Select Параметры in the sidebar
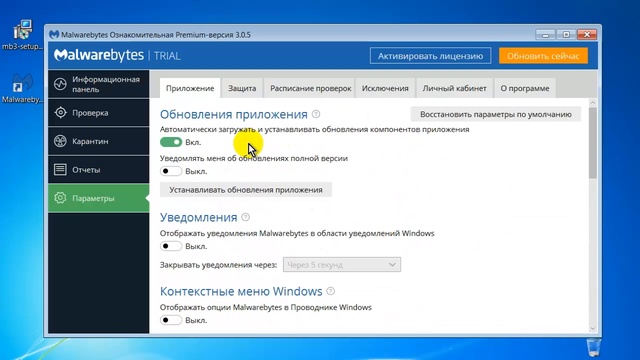This screenshot has width=640, height=360. 99,198
